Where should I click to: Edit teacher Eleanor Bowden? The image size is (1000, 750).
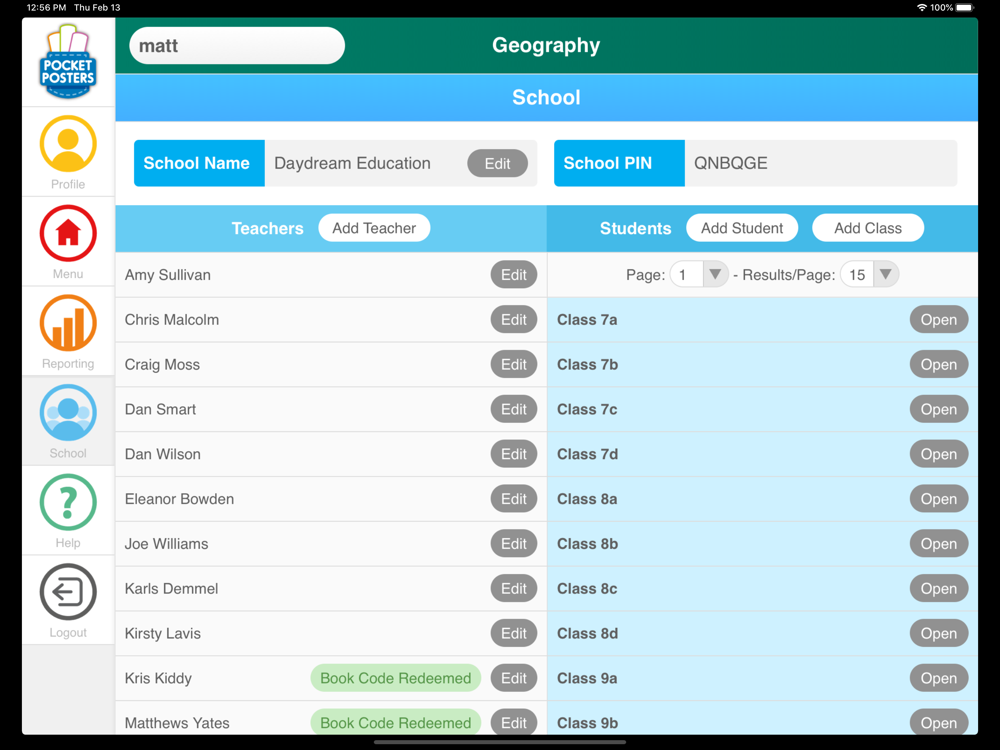click(513, 499)
